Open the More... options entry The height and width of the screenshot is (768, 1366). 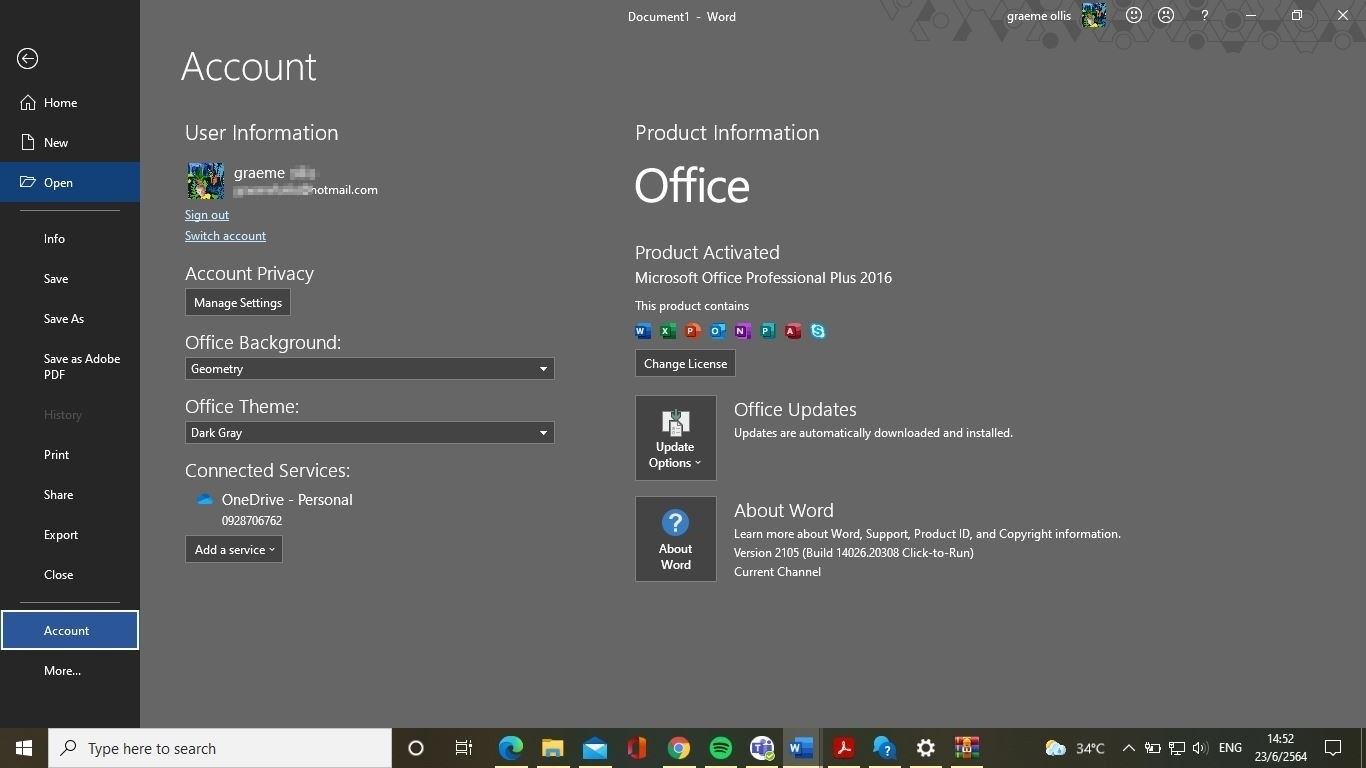[x=70, y=671]
